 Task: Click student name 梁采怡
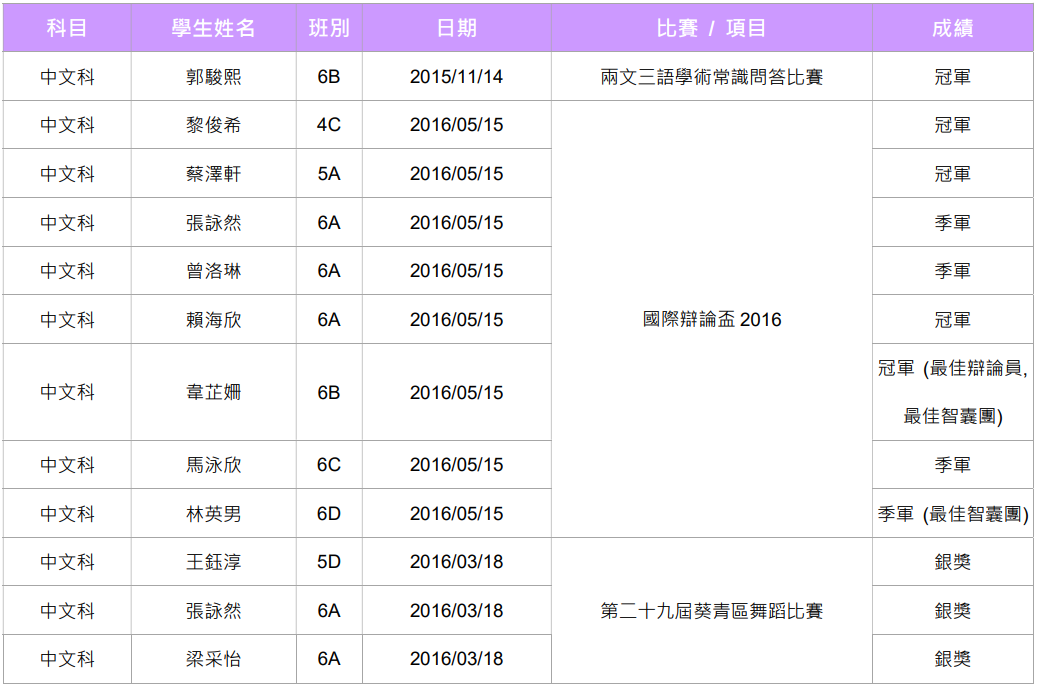[x=213, y=659]
